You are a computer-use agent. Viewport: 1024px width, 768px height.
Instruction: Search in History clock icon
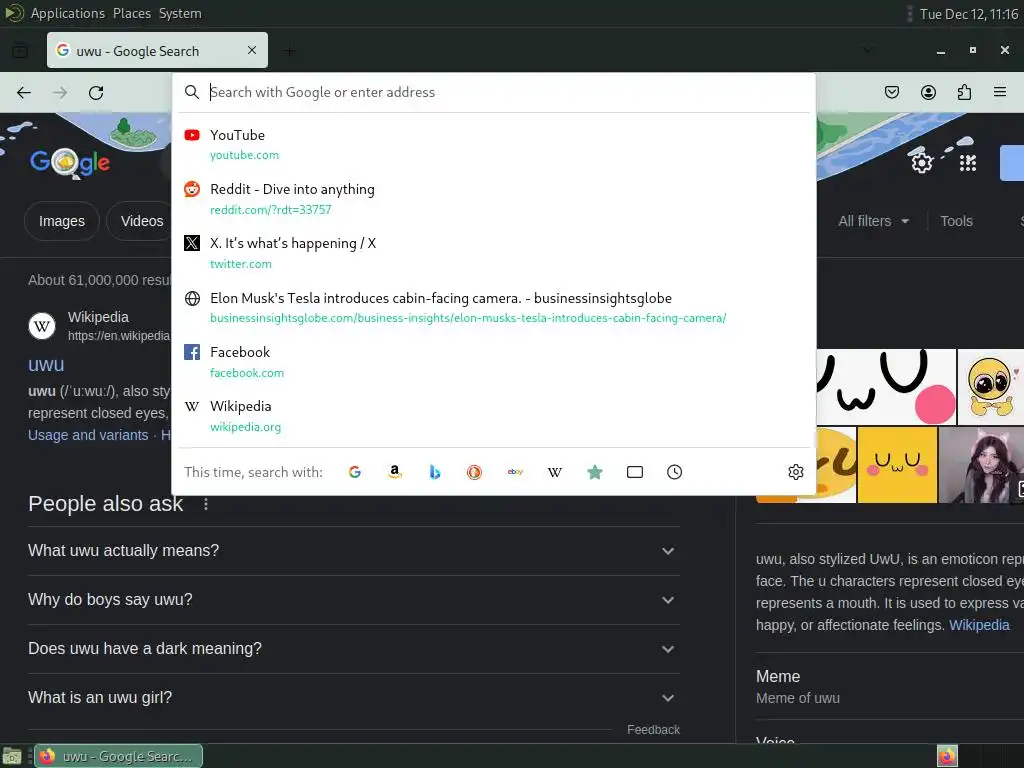[x=675, y=472]
